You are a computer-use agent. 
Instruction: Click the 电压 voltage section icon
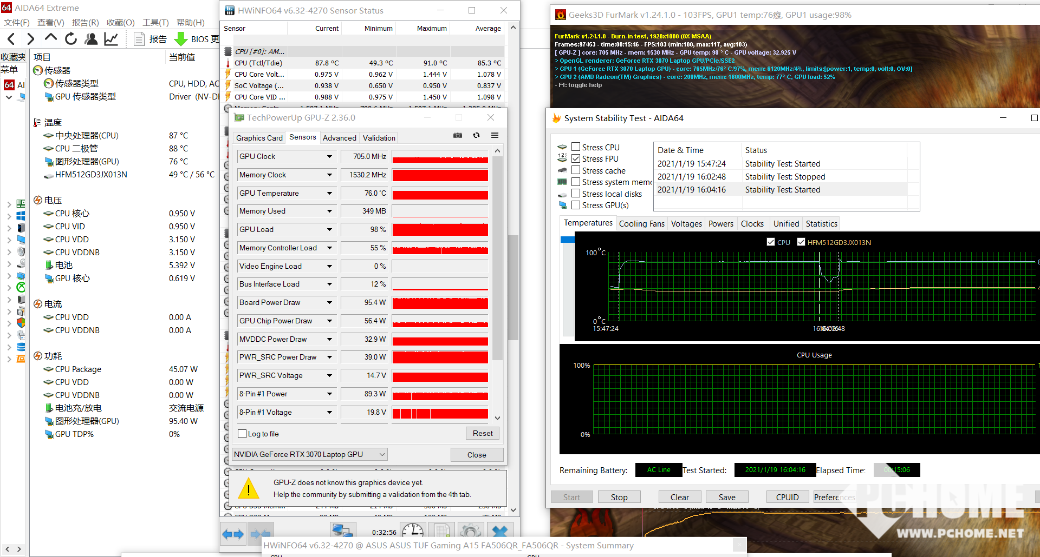(38, 200)
